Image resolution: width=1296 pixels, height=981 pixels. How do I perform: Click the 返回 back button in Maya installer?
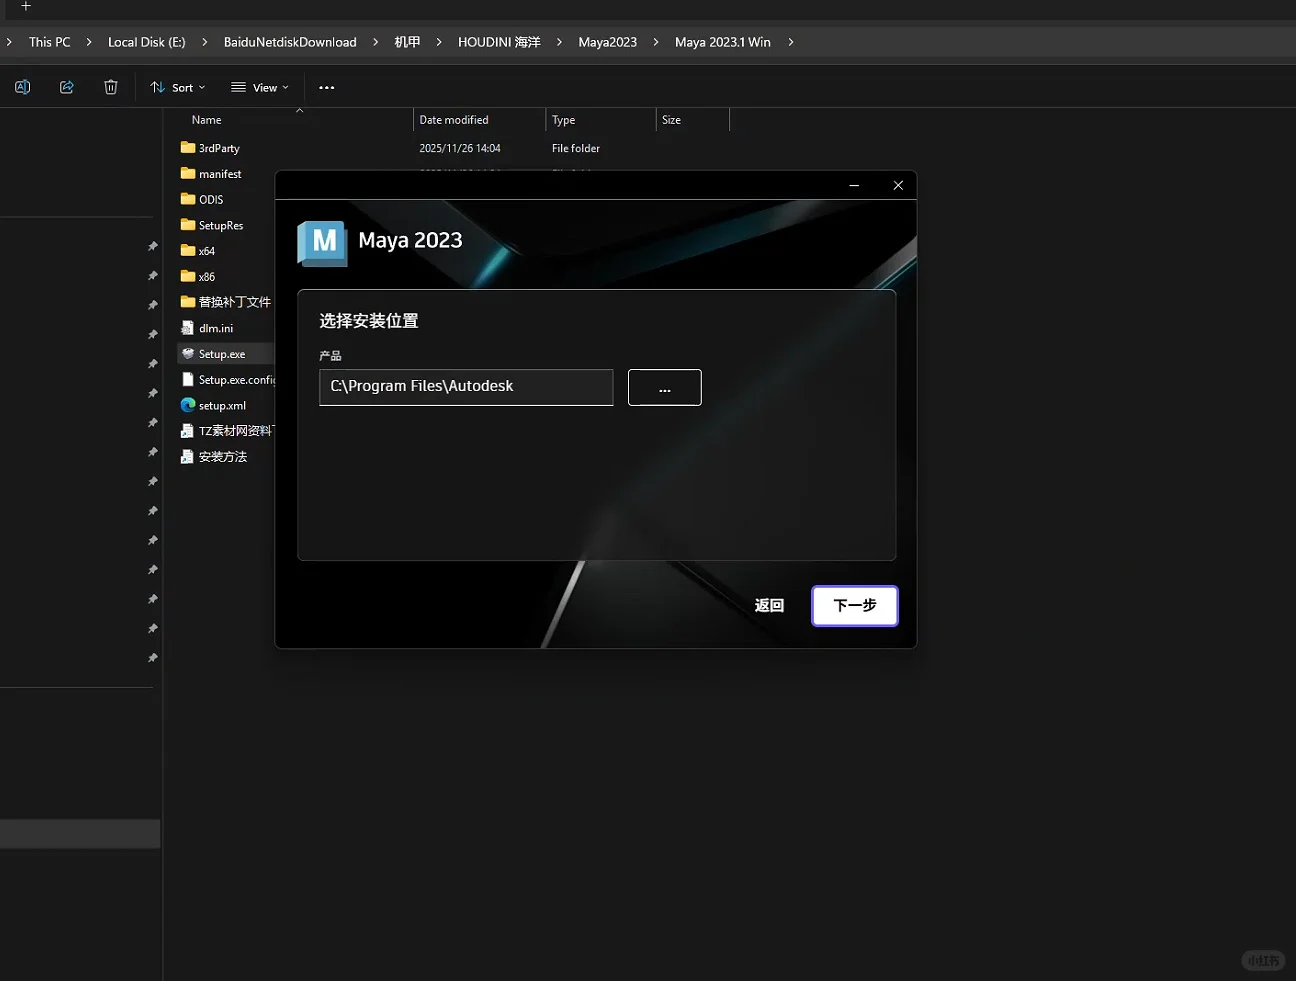click(769, 605)
